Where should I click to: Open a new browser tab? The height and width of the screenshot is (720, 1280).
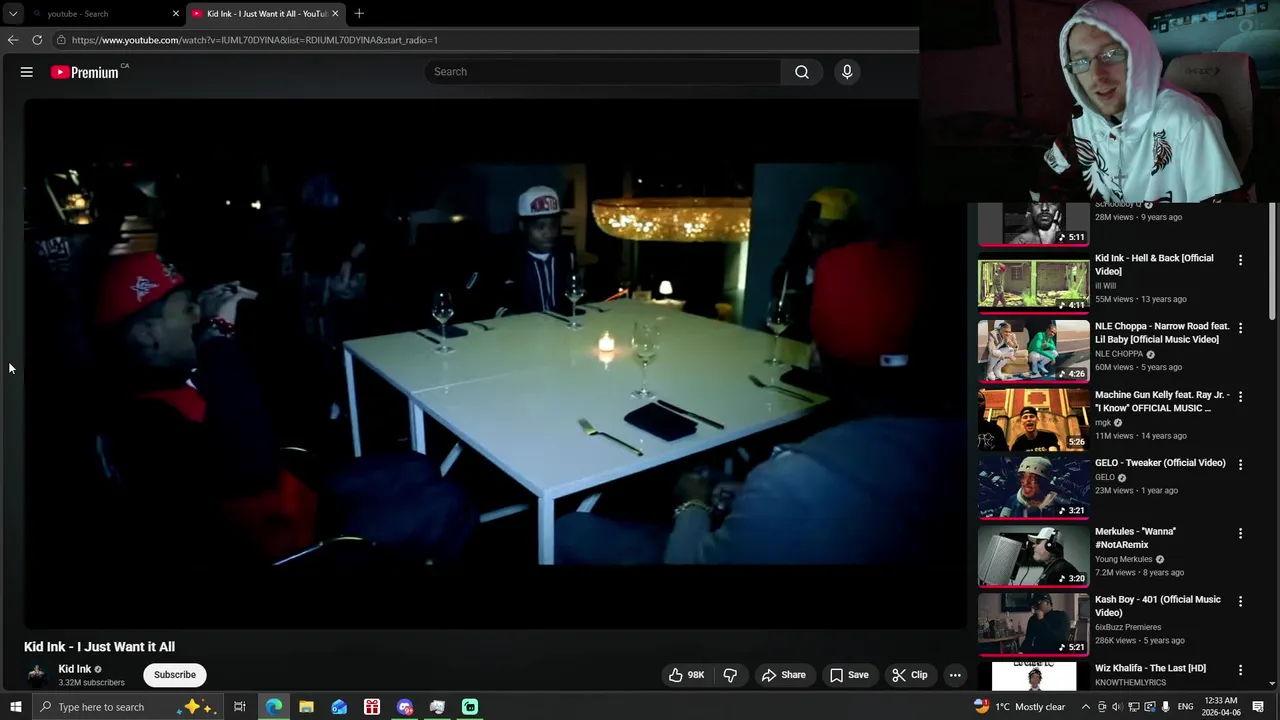(x=359, y=13)
